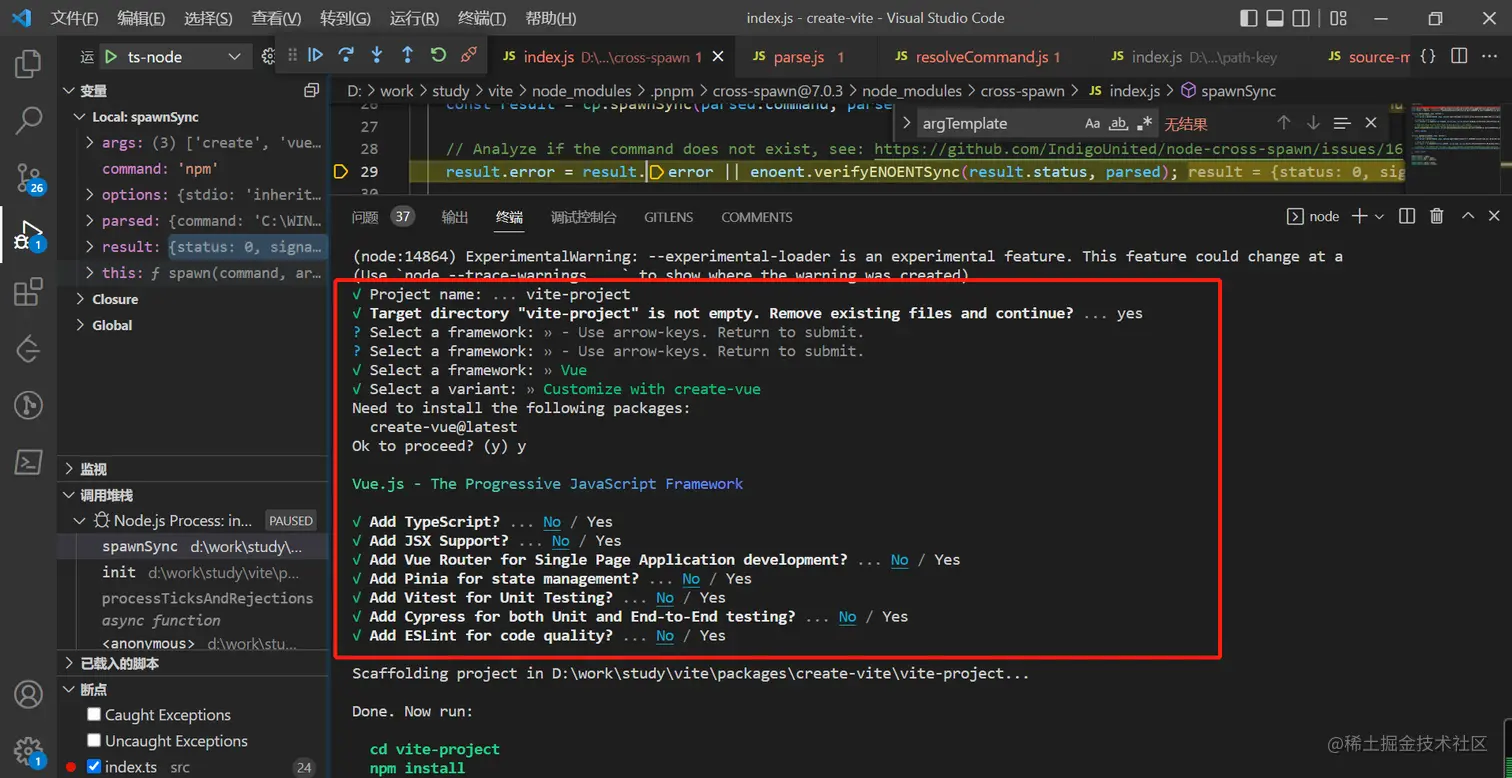Image resolution: width=1512 pixels, height=778 pixels.
Task: Switch to the 调试控制台 panel tab
Action: point(583,216)
